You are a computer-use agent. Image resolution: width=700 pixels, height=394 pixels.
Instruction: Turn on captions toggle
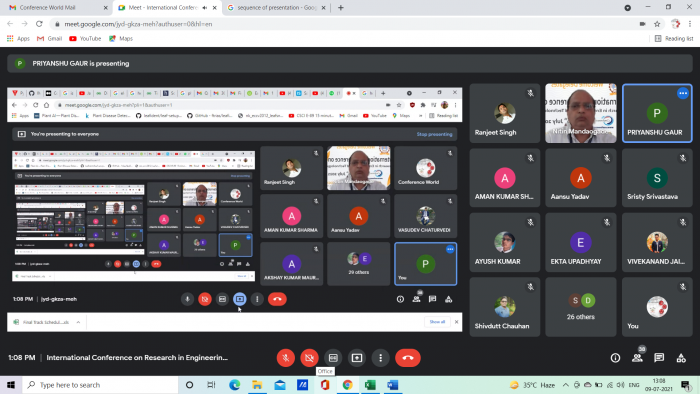[333, 358]
